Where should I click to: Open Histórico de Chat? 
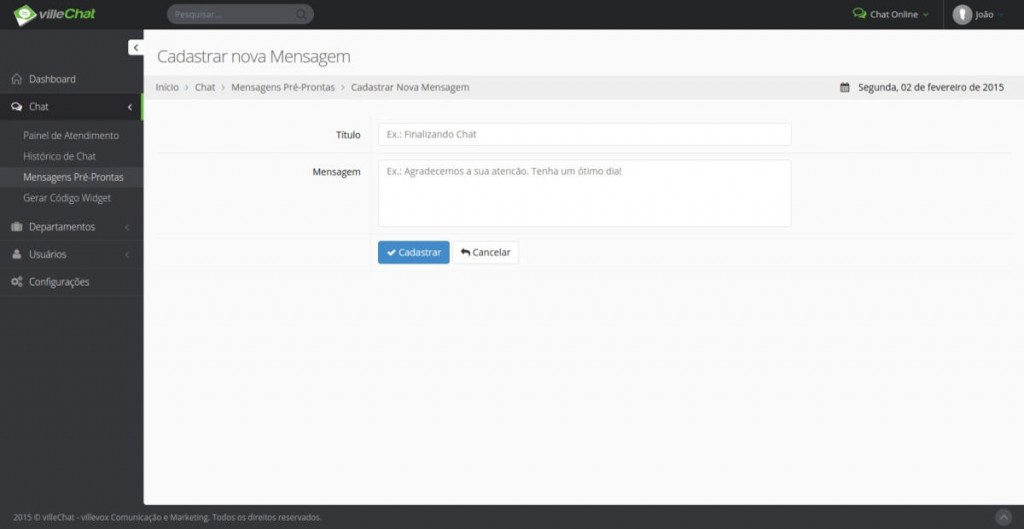pyautogui.click(x=59, y=157)
